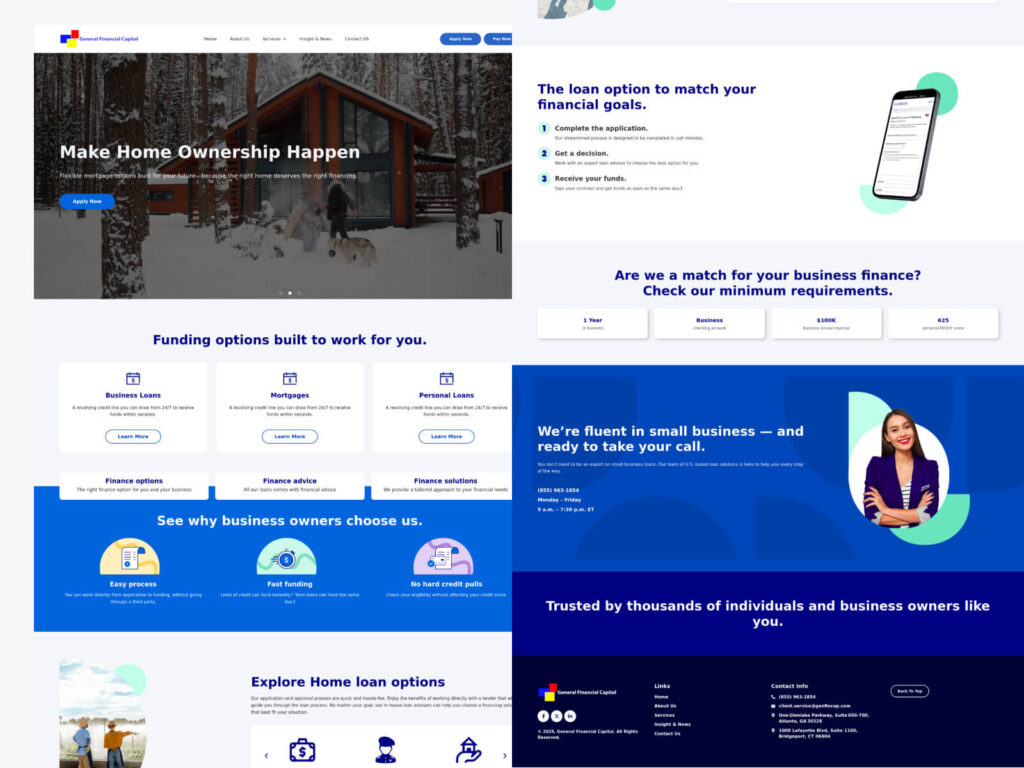Viewport: 1024px width, 768px height.
Task: Click the footer phone number (855) 963-1854
Action: tap(797, 697)
